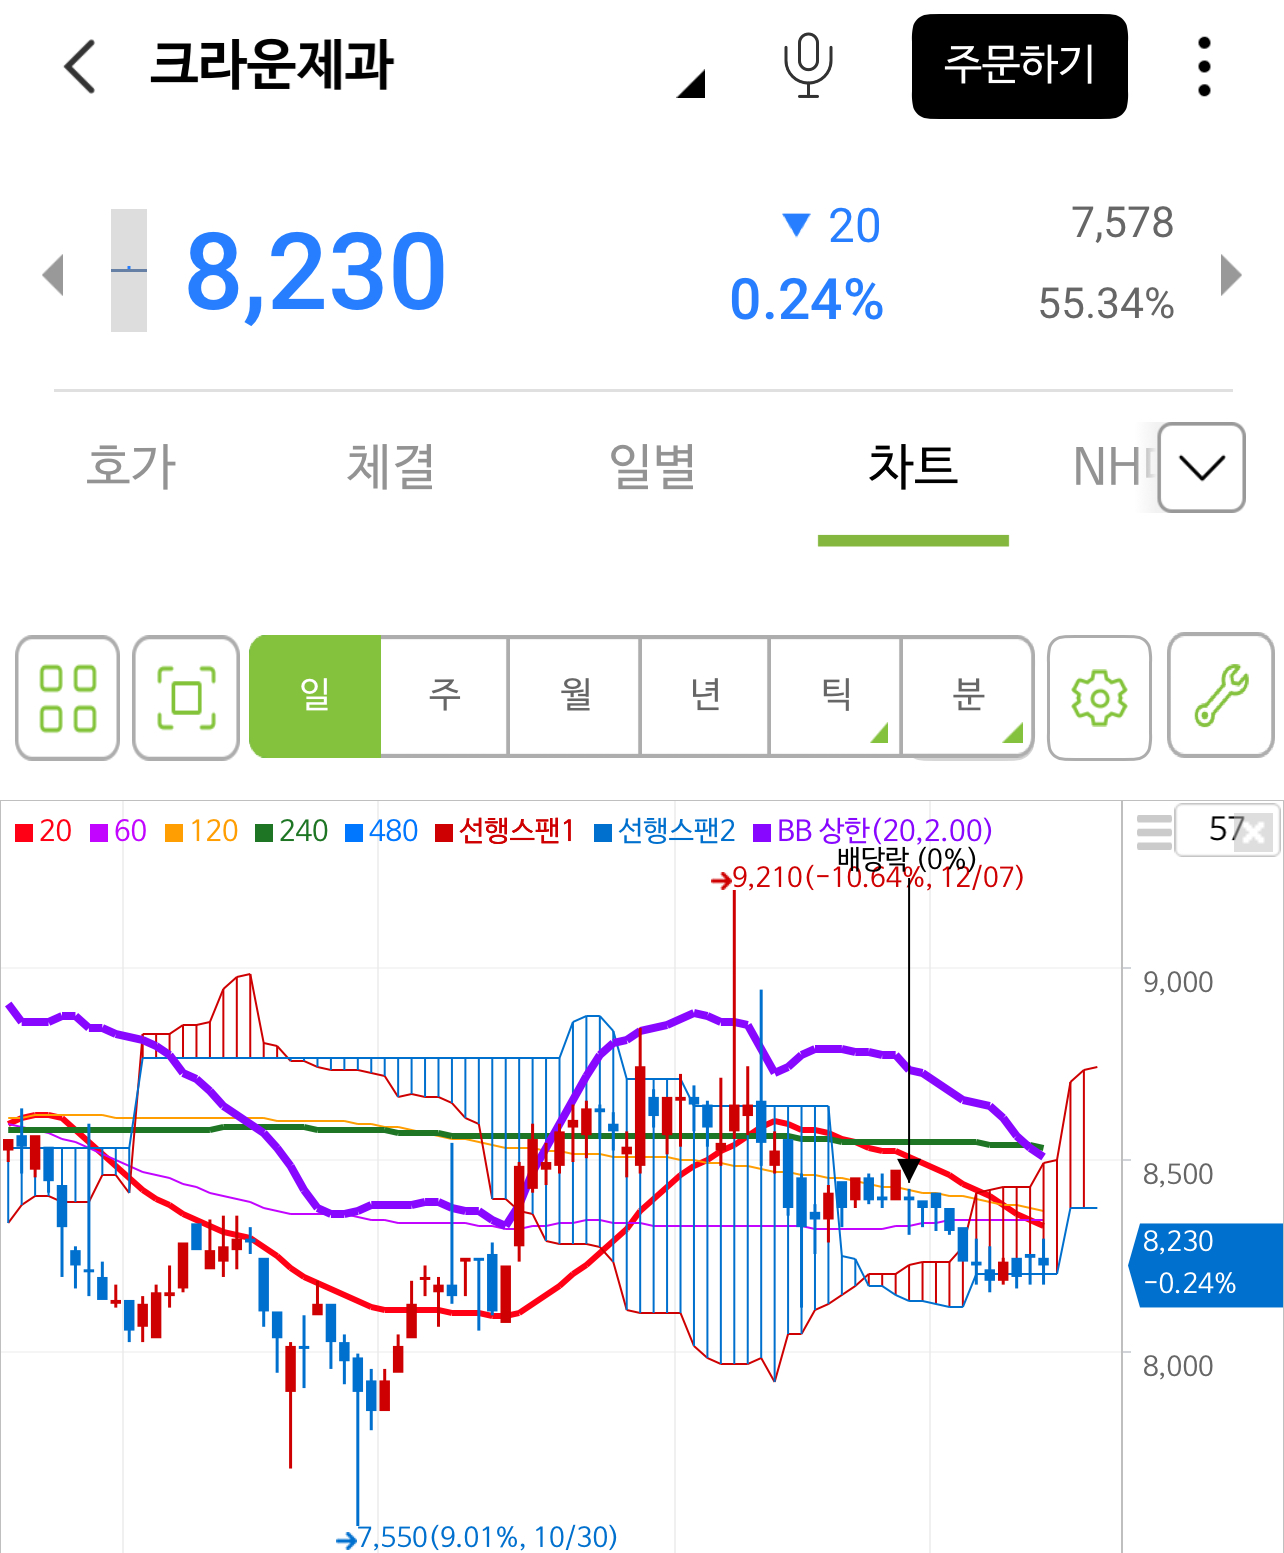Open the four-square multi-chart grid icon

pos(68,698)
